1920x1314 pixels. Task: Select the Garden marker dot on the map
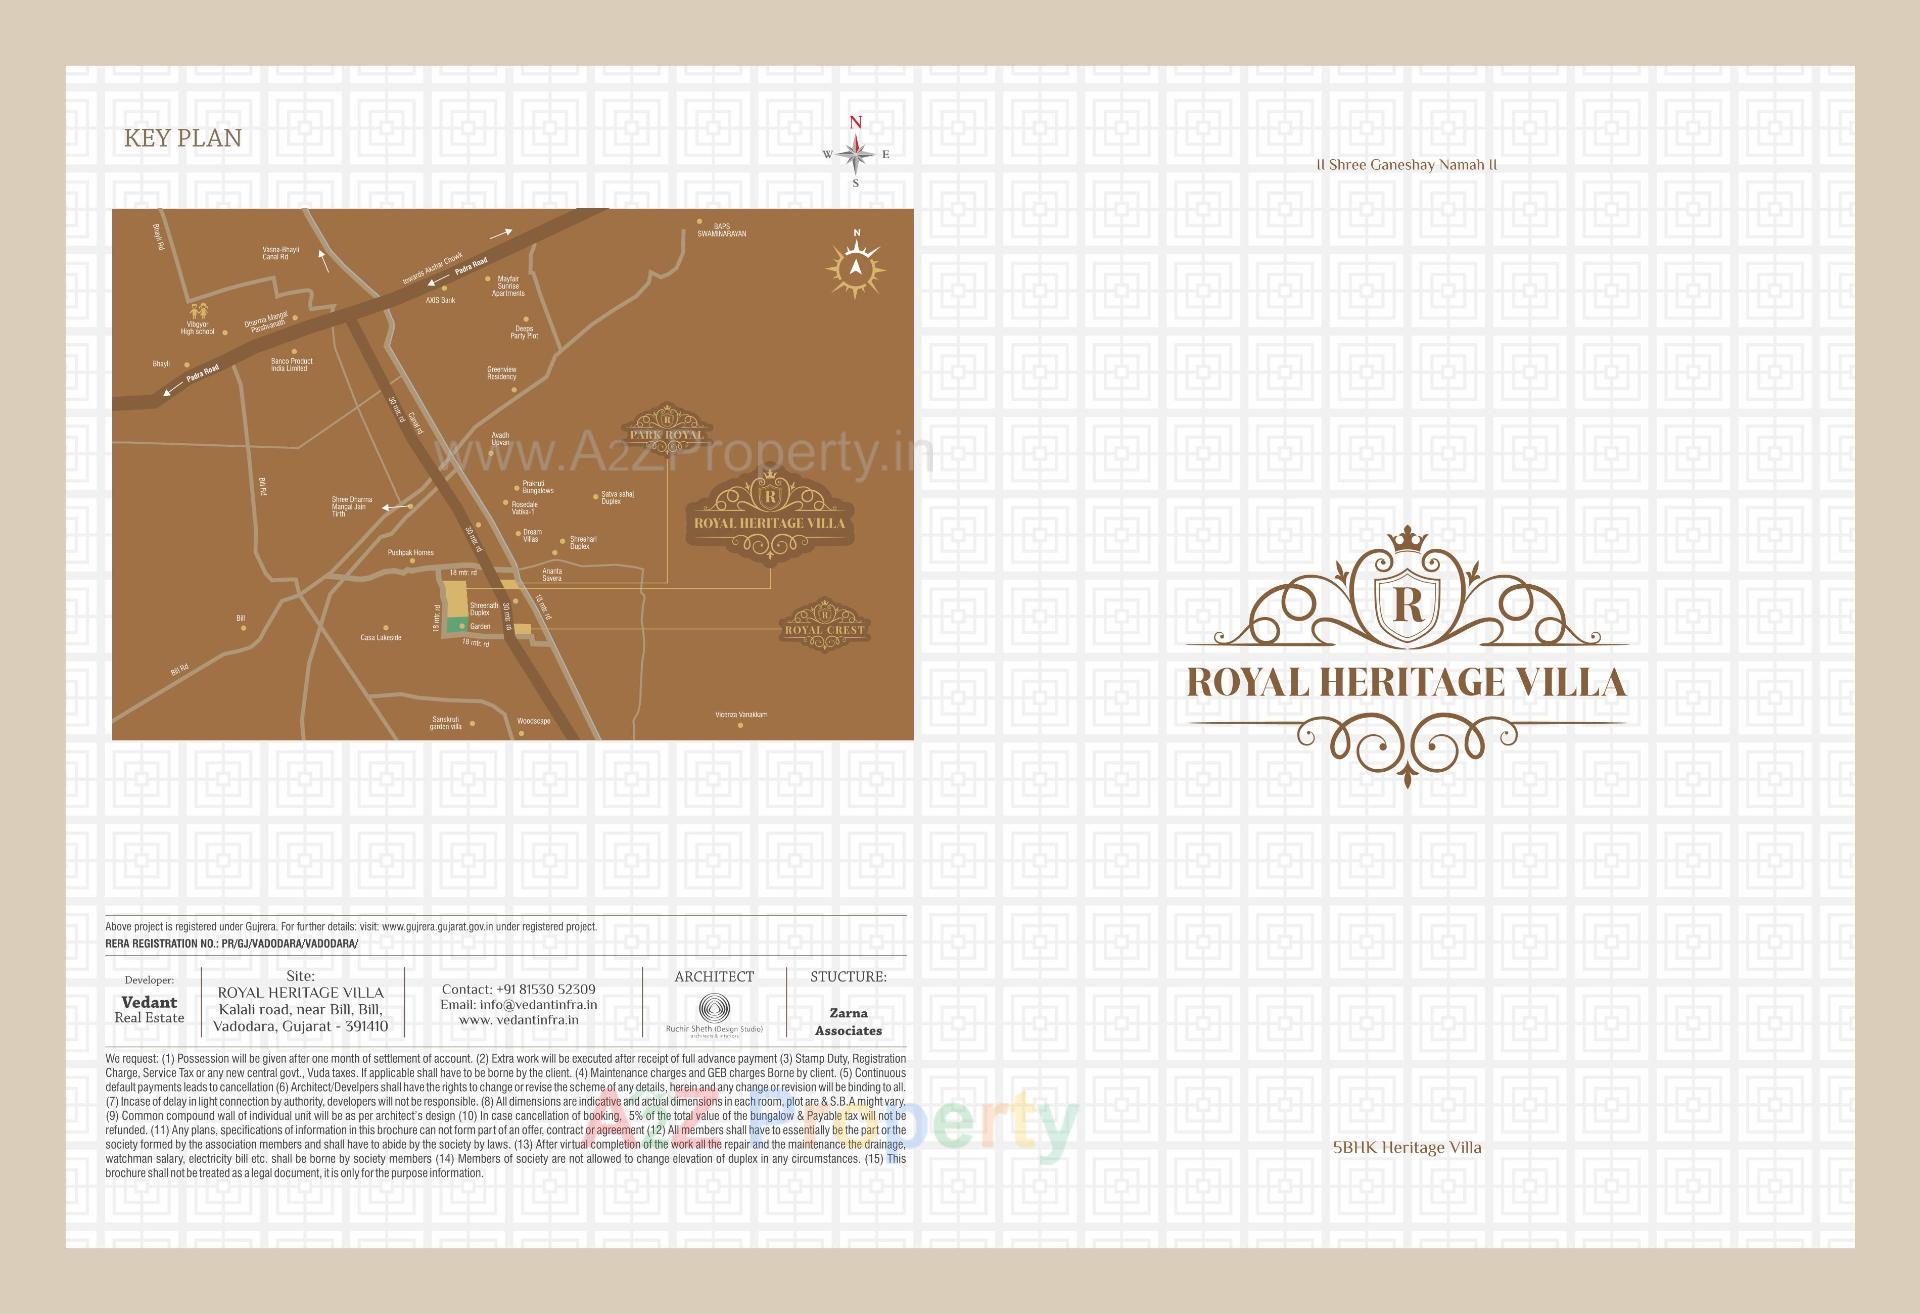point(460,624)
